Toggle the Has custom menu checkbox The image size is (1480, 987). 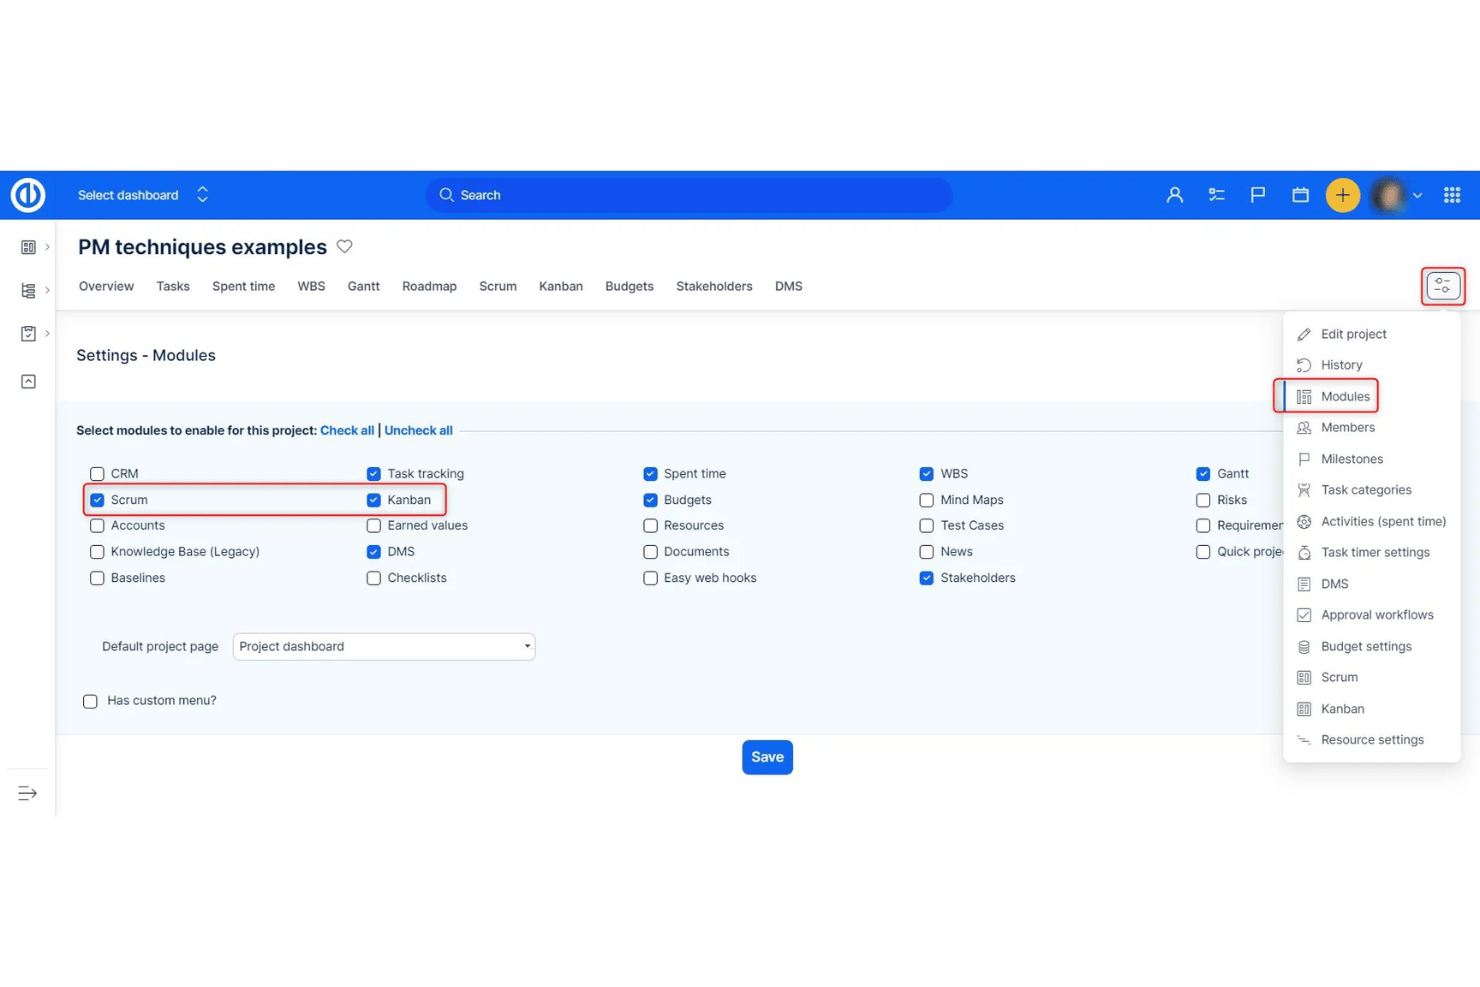coord(90,701)
